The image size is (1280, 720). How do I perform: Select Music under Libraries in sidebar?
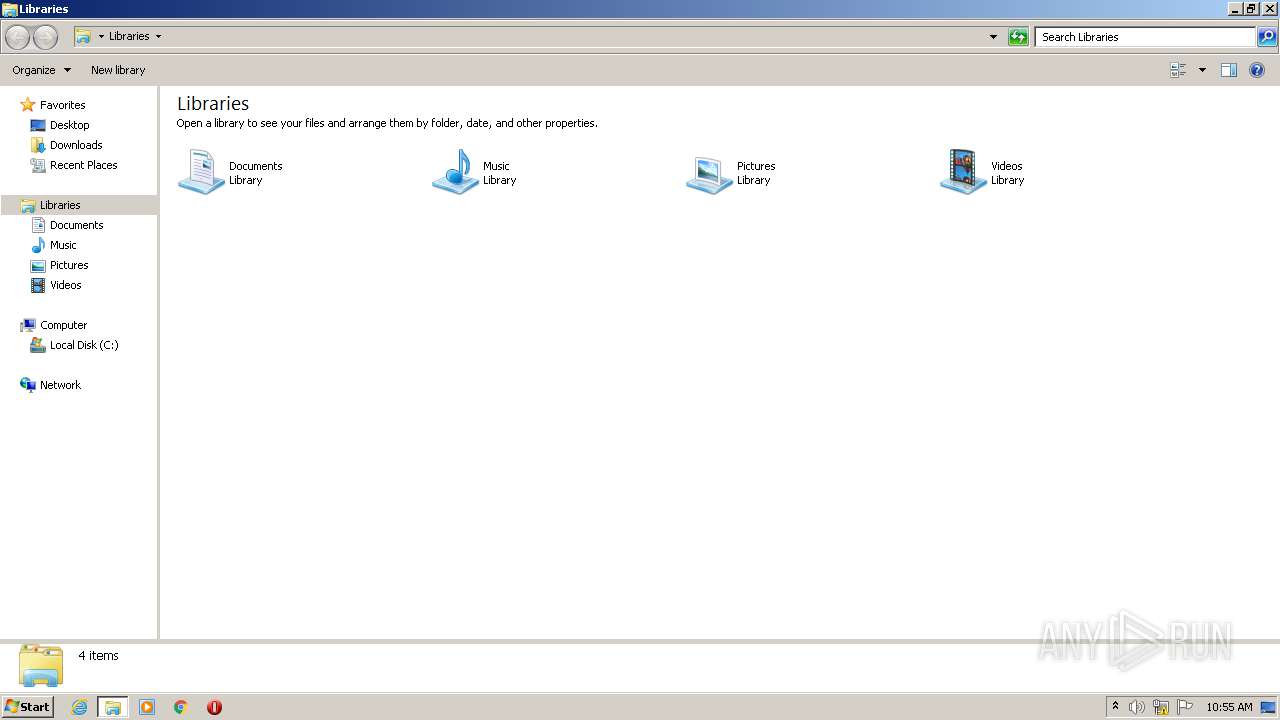click(x=63, y=245)
